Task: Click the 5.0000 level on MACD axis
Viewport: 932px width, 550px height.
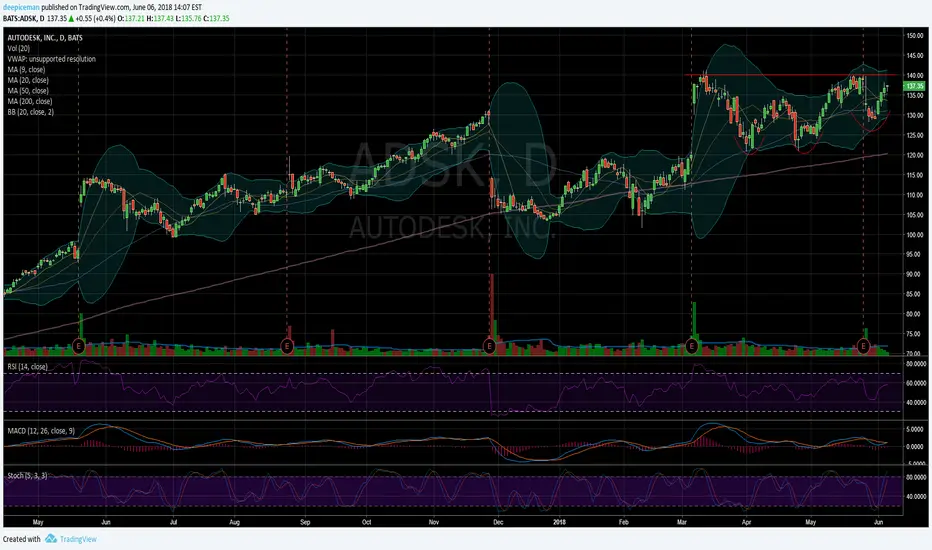Action: coord(916,429)
